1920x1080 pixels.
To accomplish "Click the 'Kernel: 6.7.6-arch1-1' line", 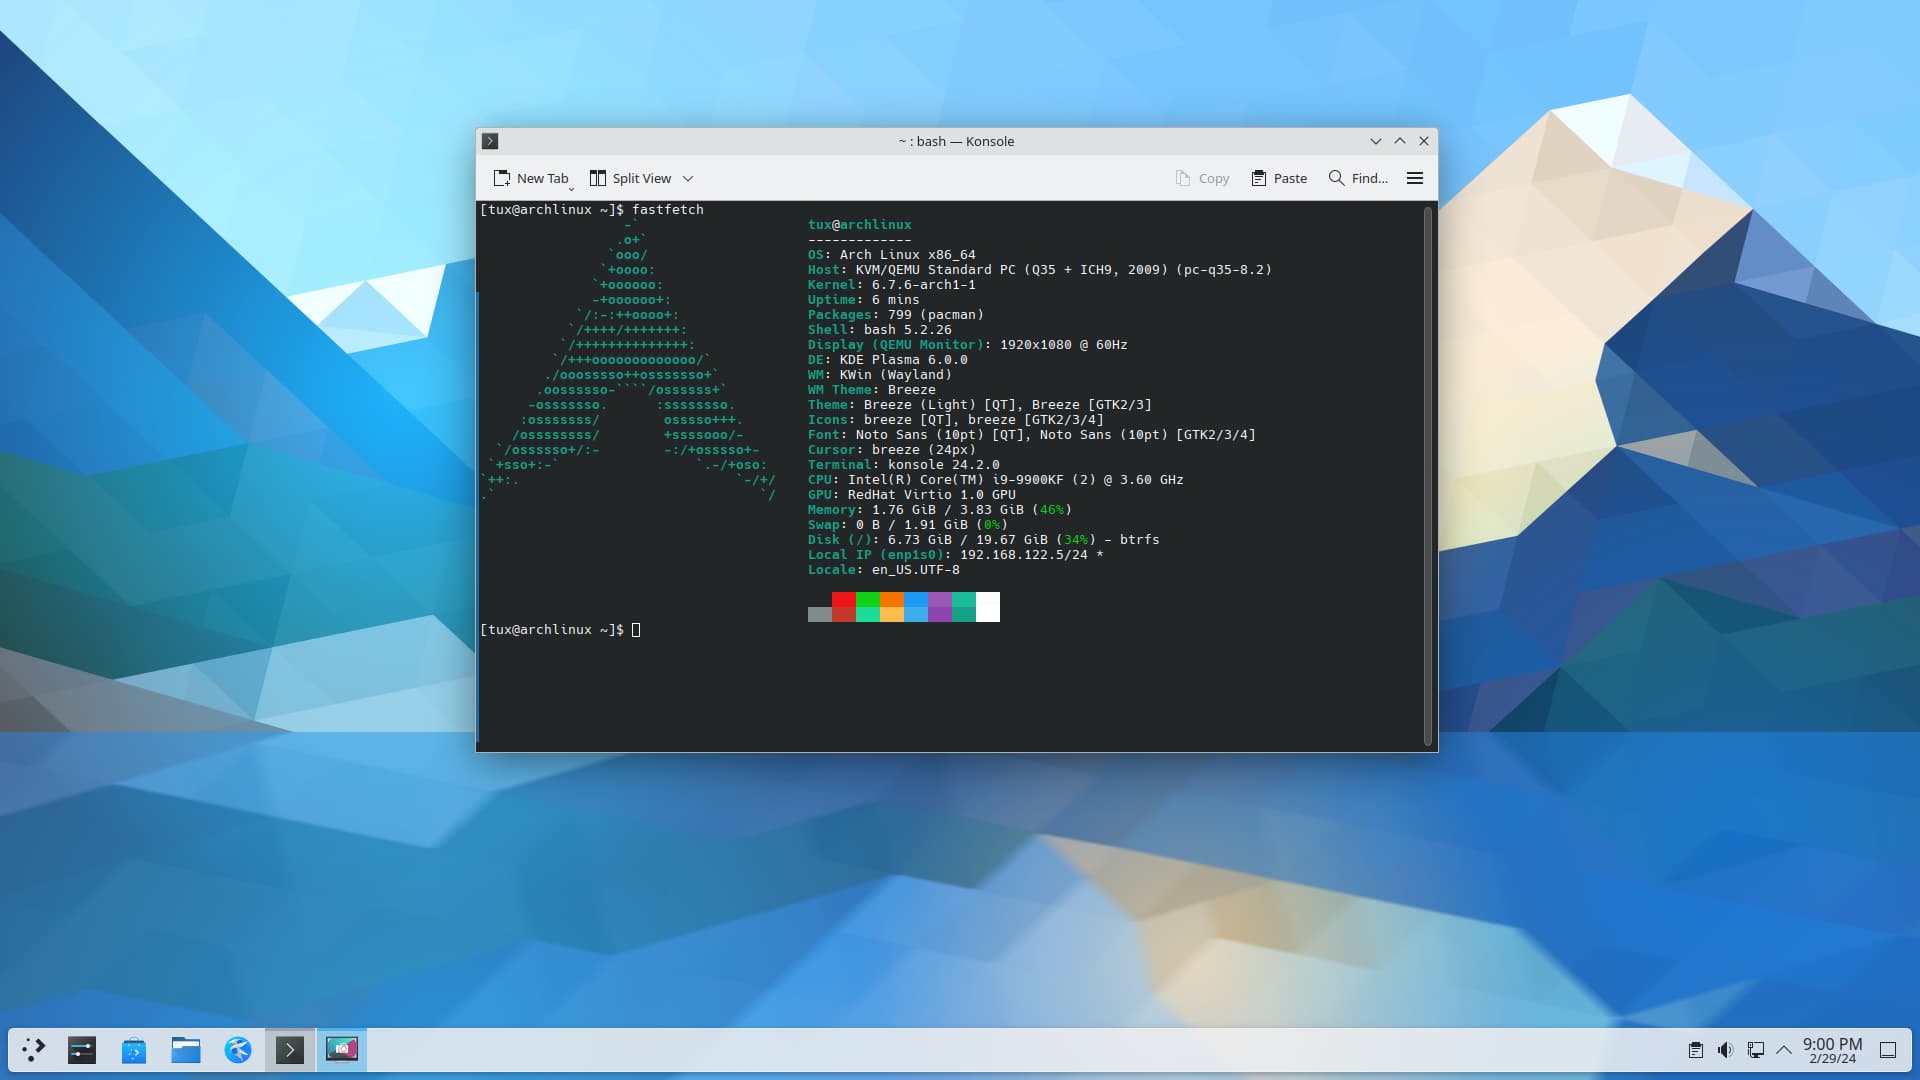I will coord(892,285).
